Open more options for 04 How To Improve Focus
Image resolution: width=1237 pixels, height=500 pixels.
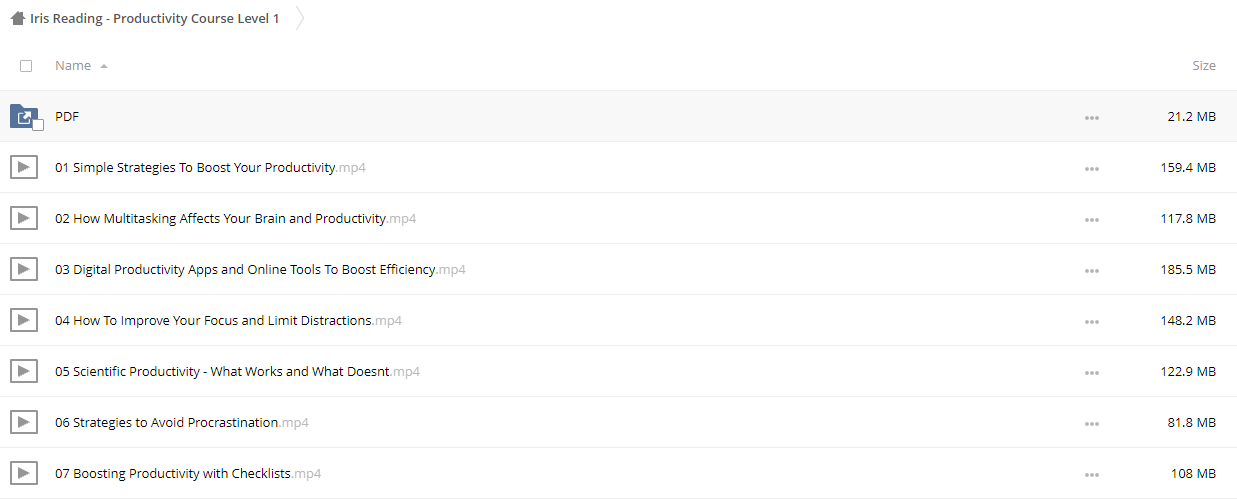coord(1091,322)
